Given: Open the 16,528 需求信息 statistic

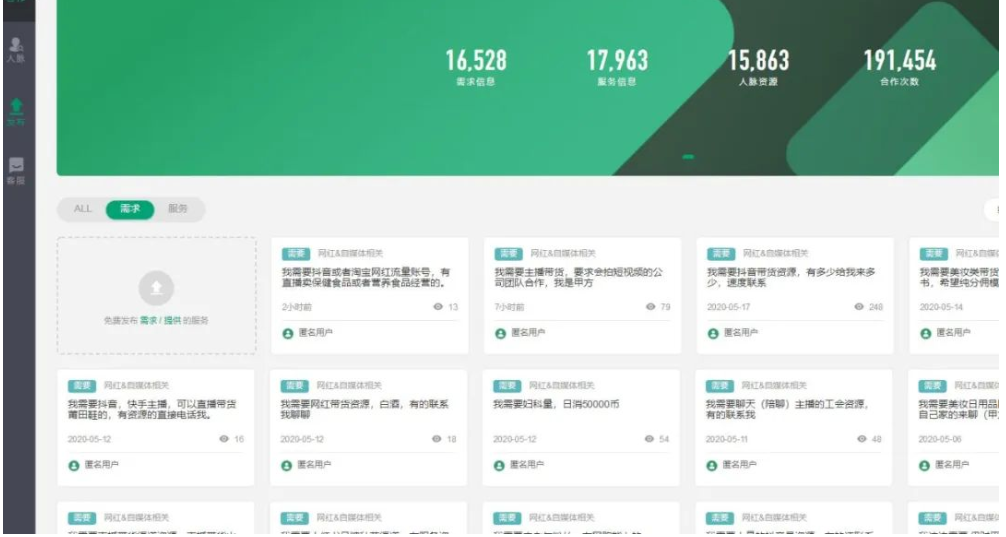Looking at the screenshot, I should pos(476,67).
